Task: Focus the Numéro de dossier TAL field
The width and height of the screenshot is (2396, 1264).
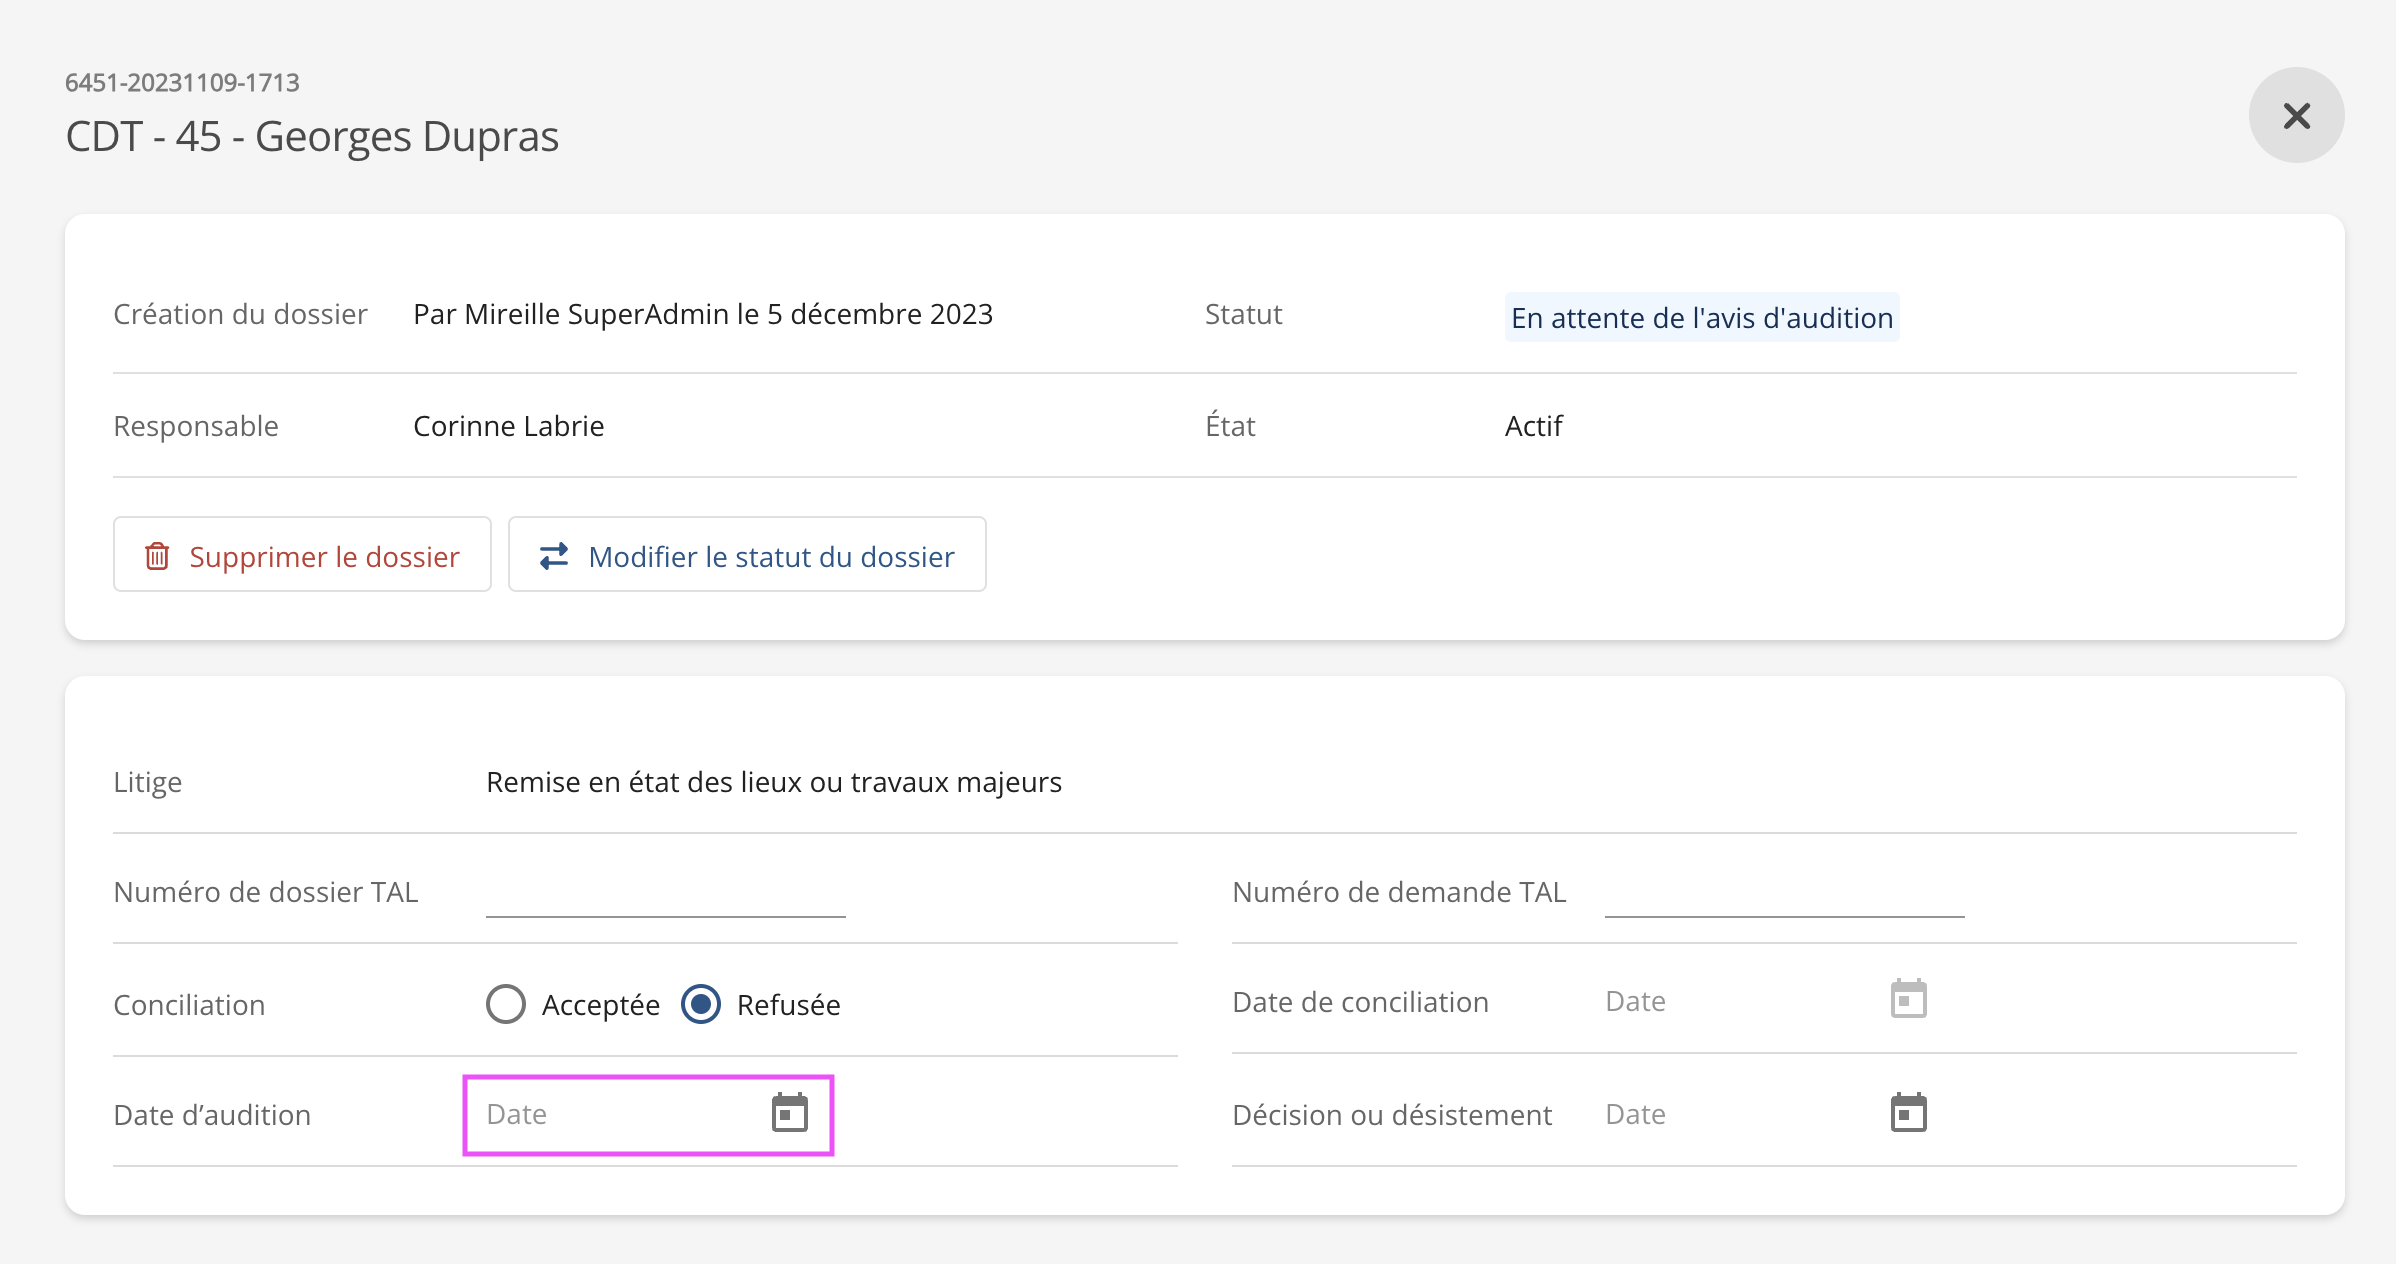Action: click(665, 893)
